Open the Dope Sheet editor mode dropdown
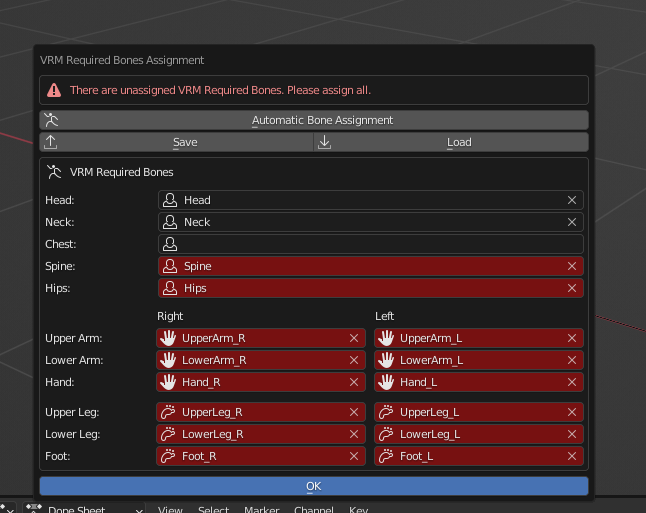 tap(84, 510)
